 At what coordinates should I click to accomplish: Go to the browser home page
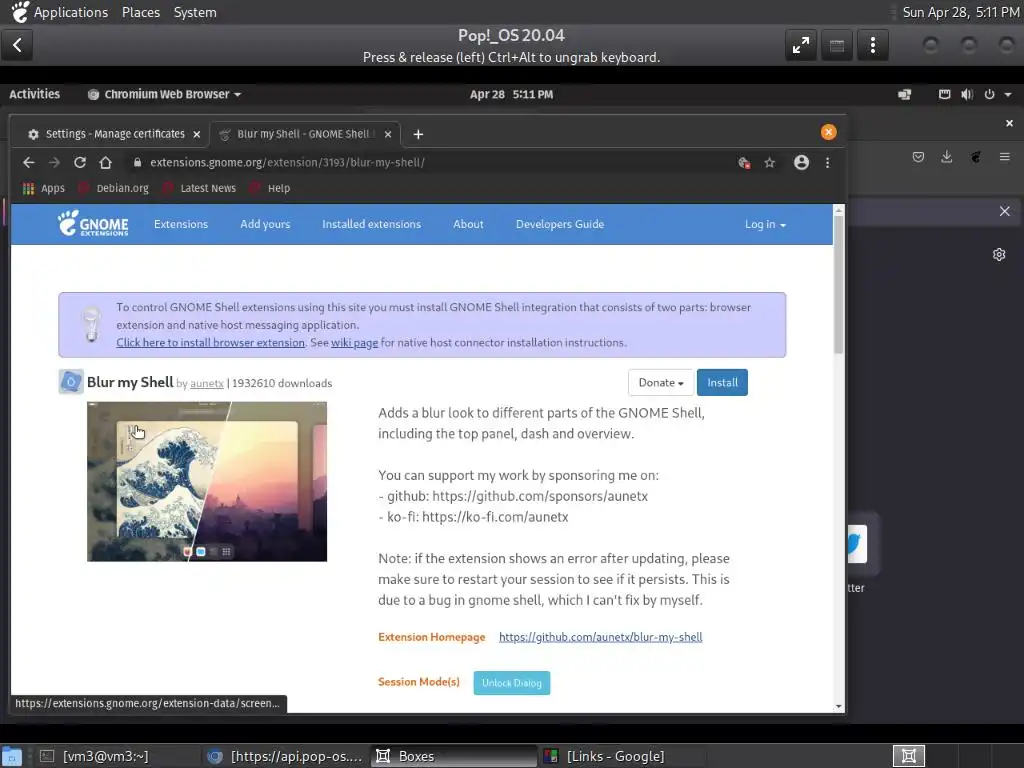[105, 163]
